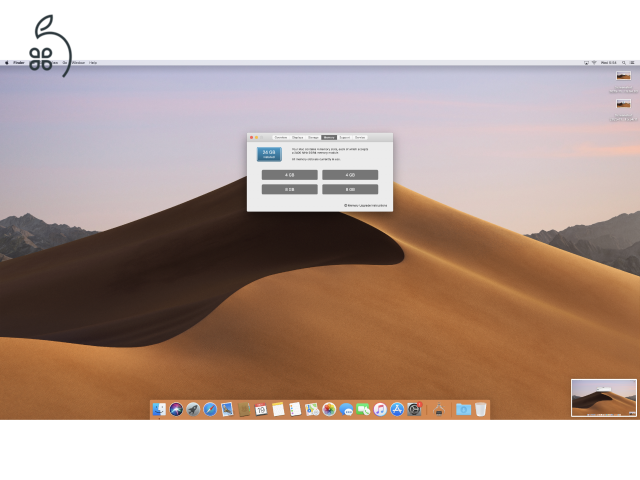This screenshot has width=640, height=480.
Task: Switch to the Storage tab
Action: [x=313, y=138]
